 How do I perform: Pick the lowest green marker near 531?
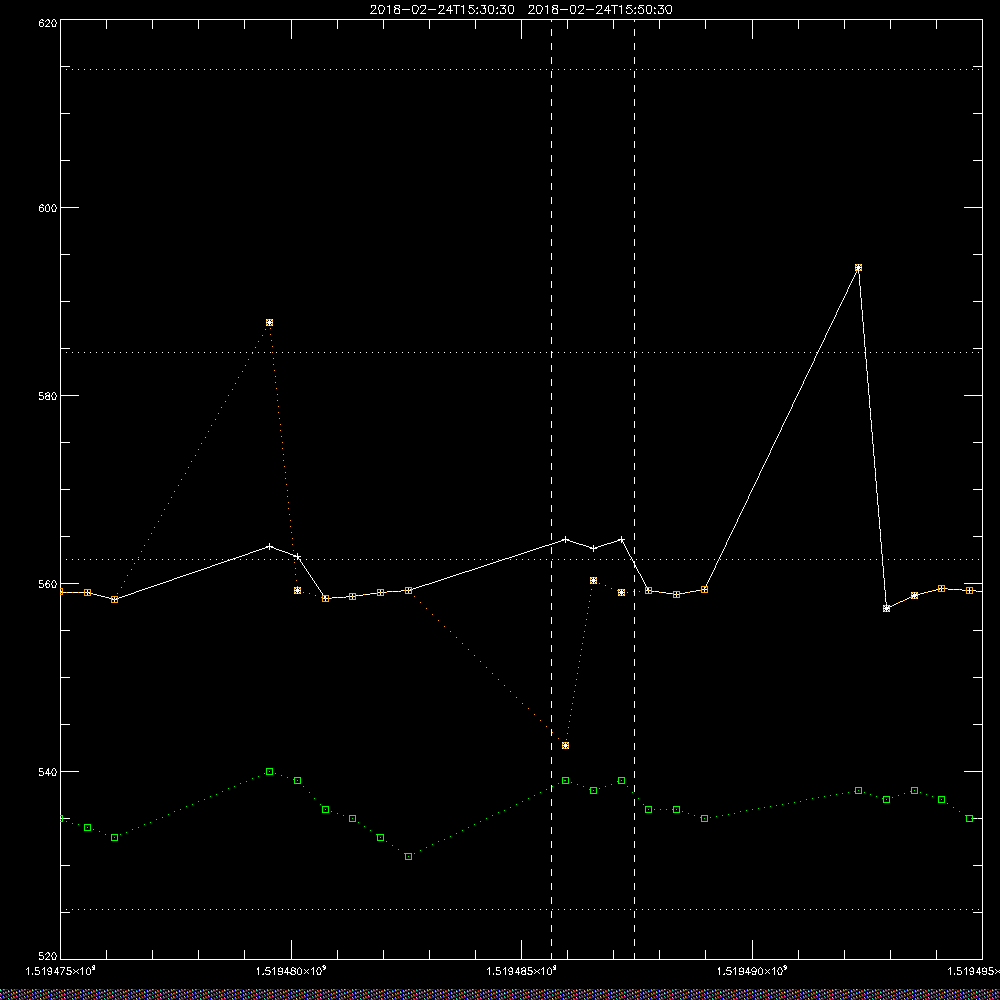(408, 857)
